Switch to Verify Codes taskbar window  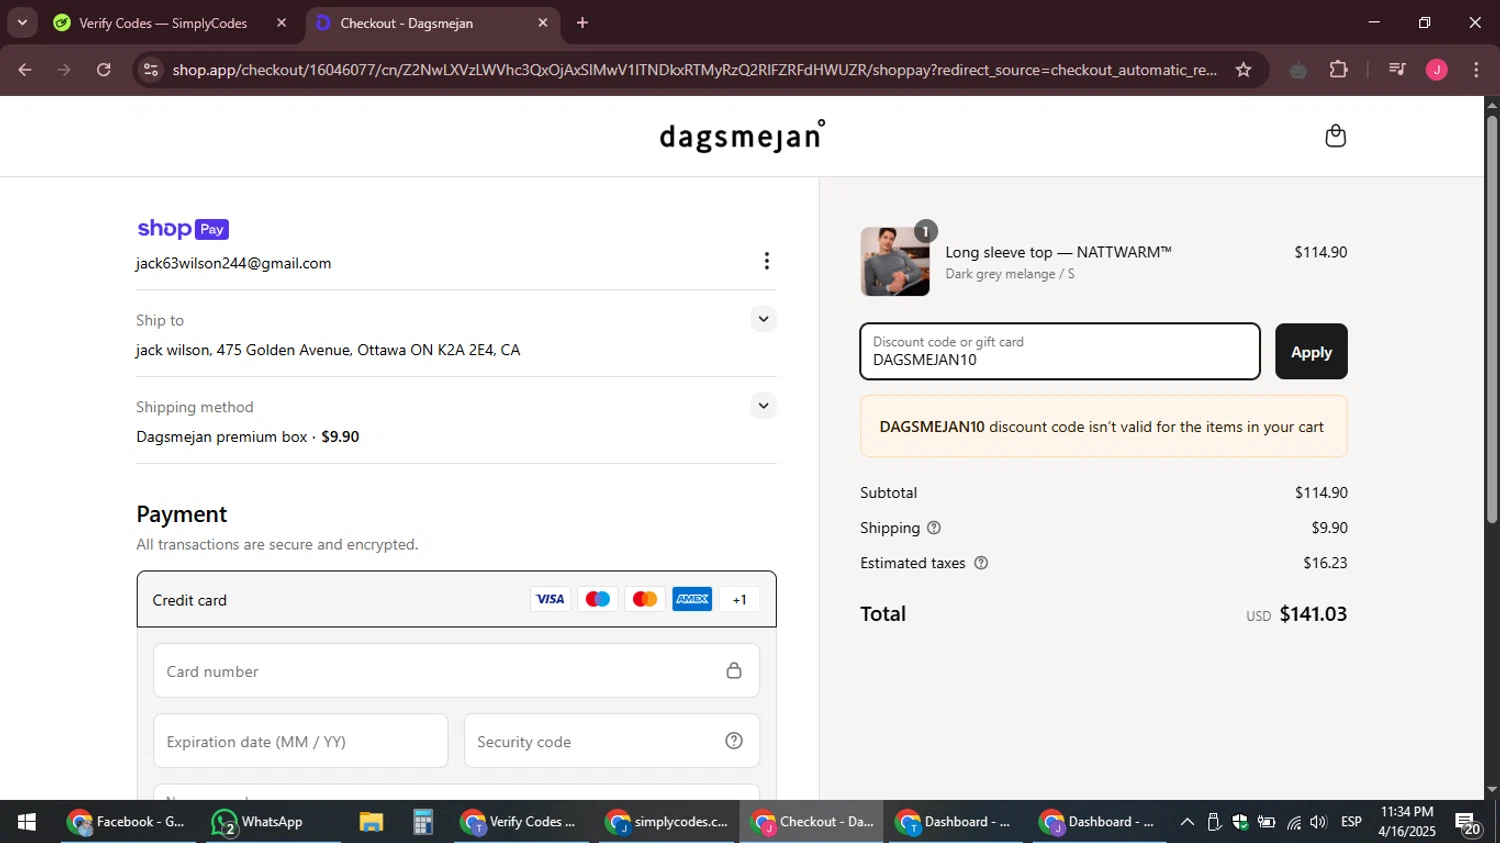(519, 822)
